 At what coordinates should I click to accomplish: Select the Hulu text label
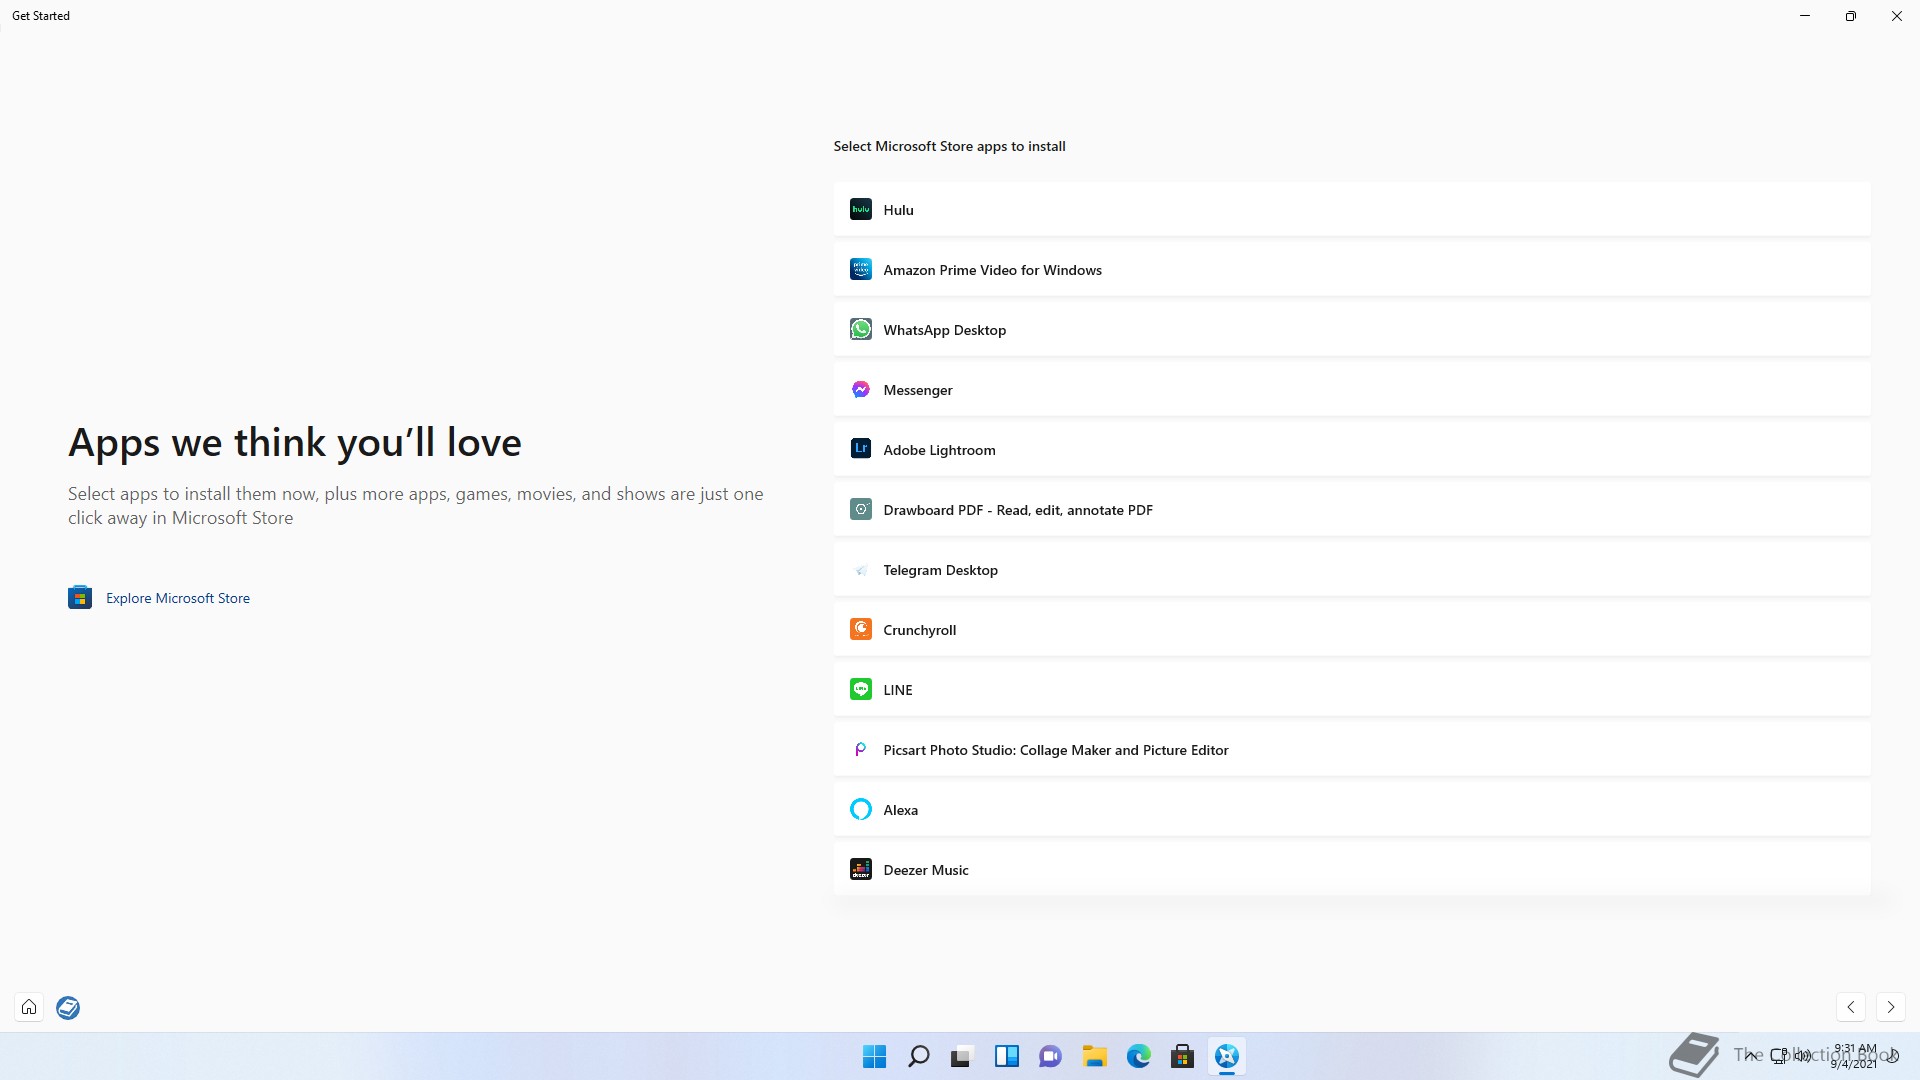898,210
